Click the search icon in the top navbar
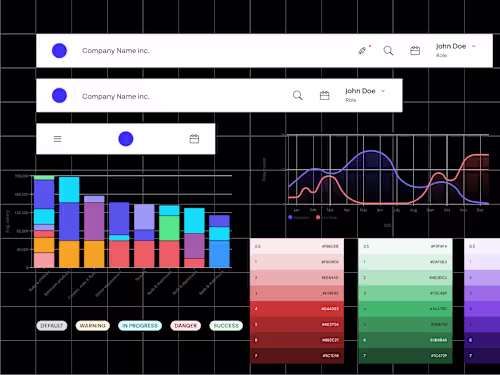 click(388, 51)
